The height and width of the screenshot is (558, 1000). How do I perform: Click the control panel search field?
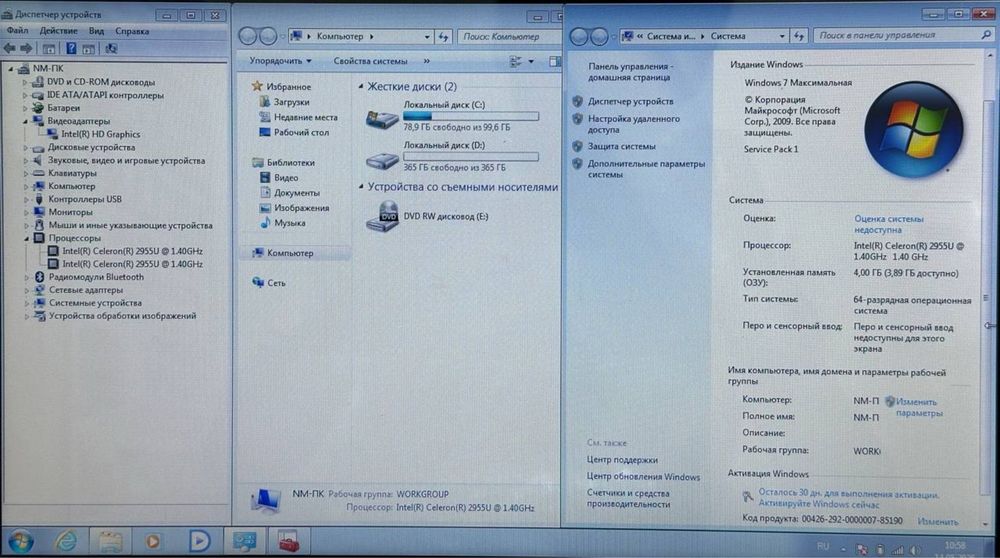902,36
